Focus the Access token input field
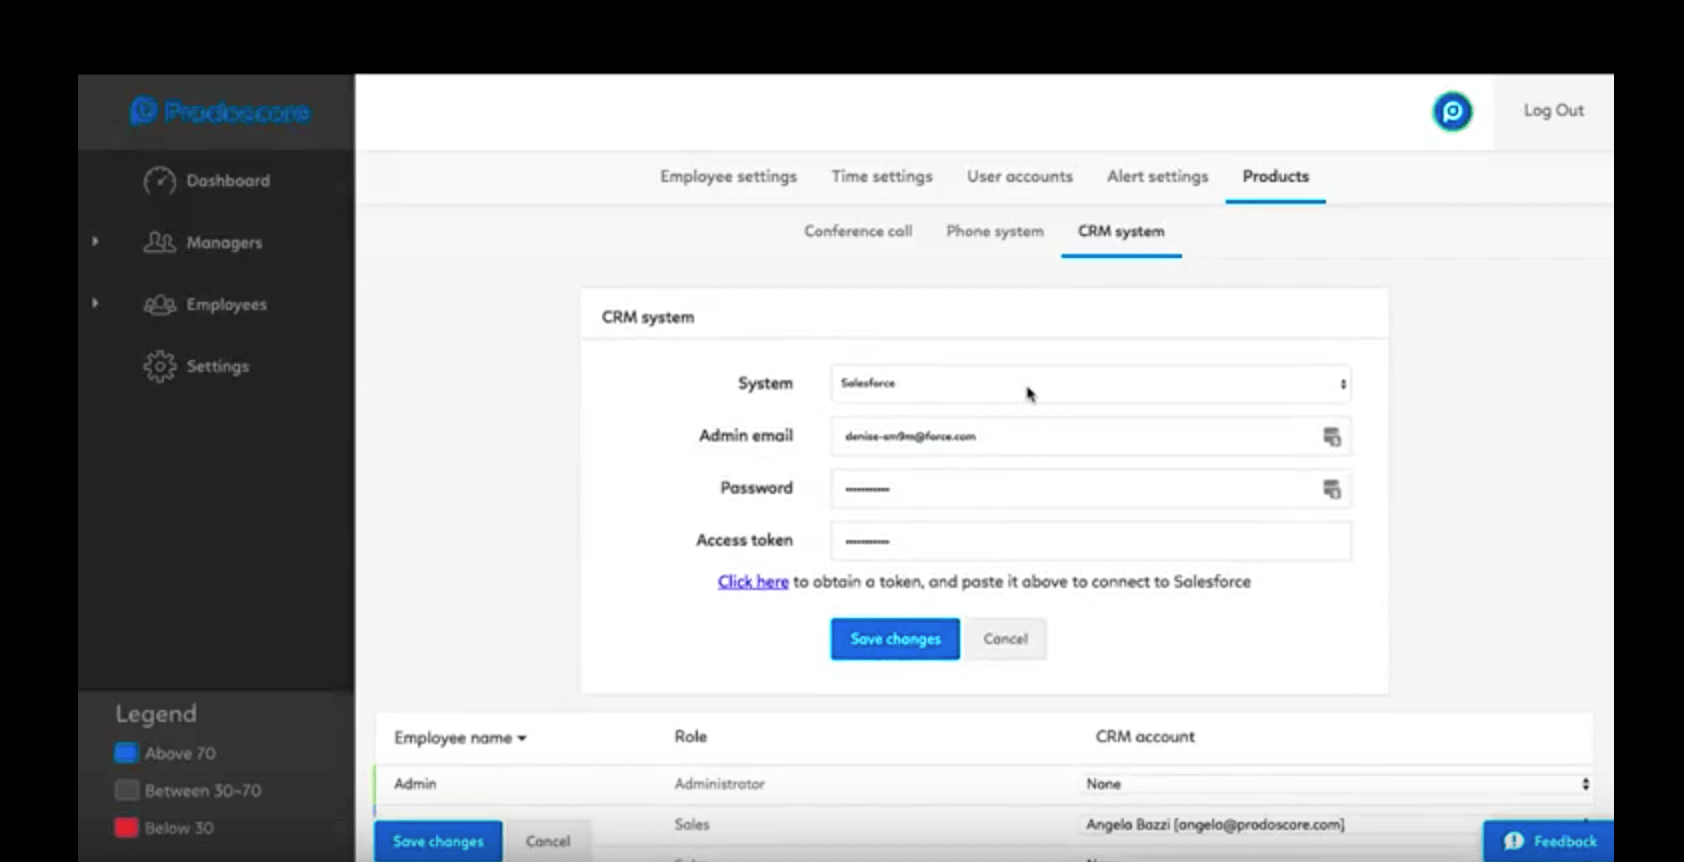Screen dimensions: 1684x862 coord(1091,541)
